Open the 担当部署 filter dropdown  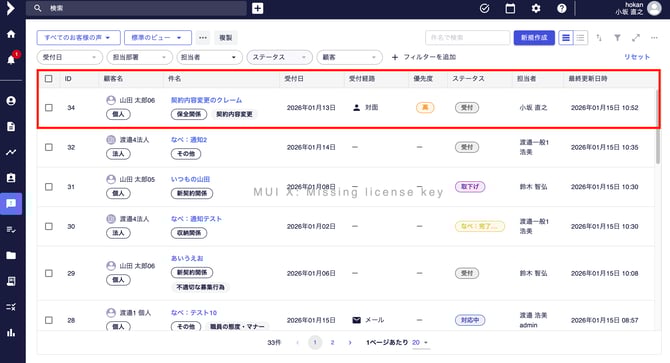click(x=140, y=57)
